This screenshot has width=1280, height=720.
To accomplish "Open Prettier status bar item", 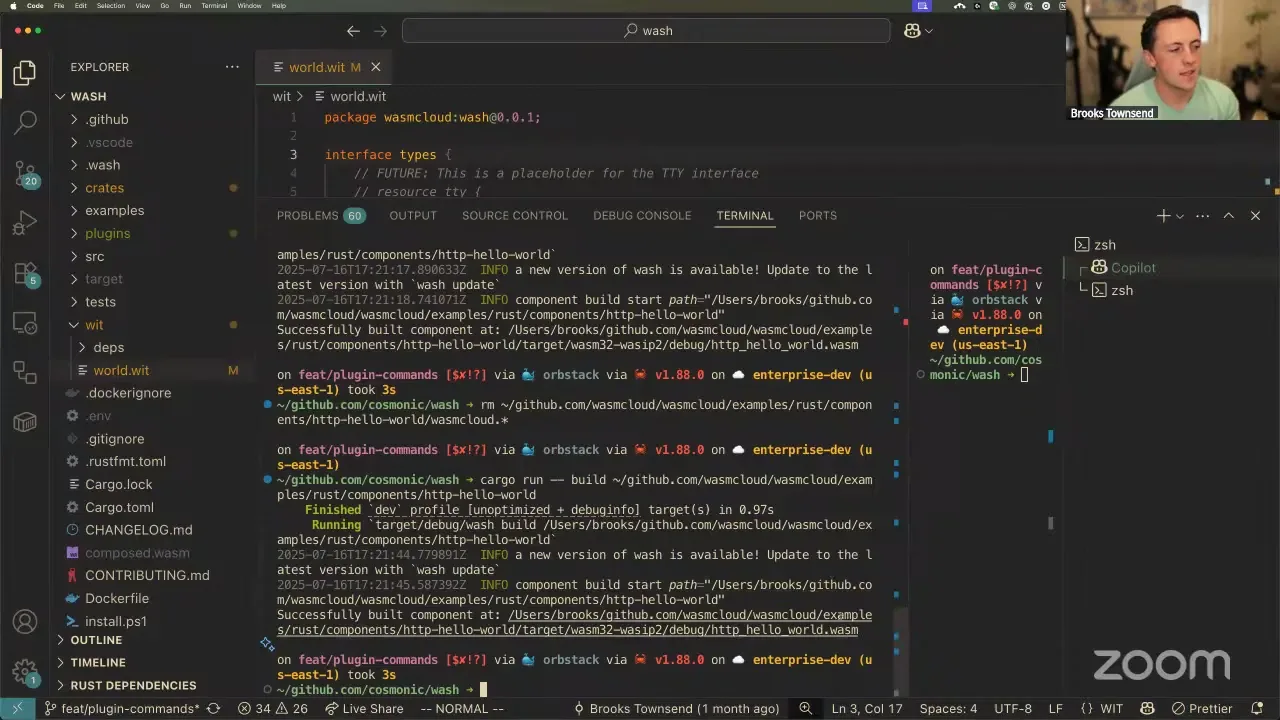I will pyautogui.click(x=1202, y=709).
